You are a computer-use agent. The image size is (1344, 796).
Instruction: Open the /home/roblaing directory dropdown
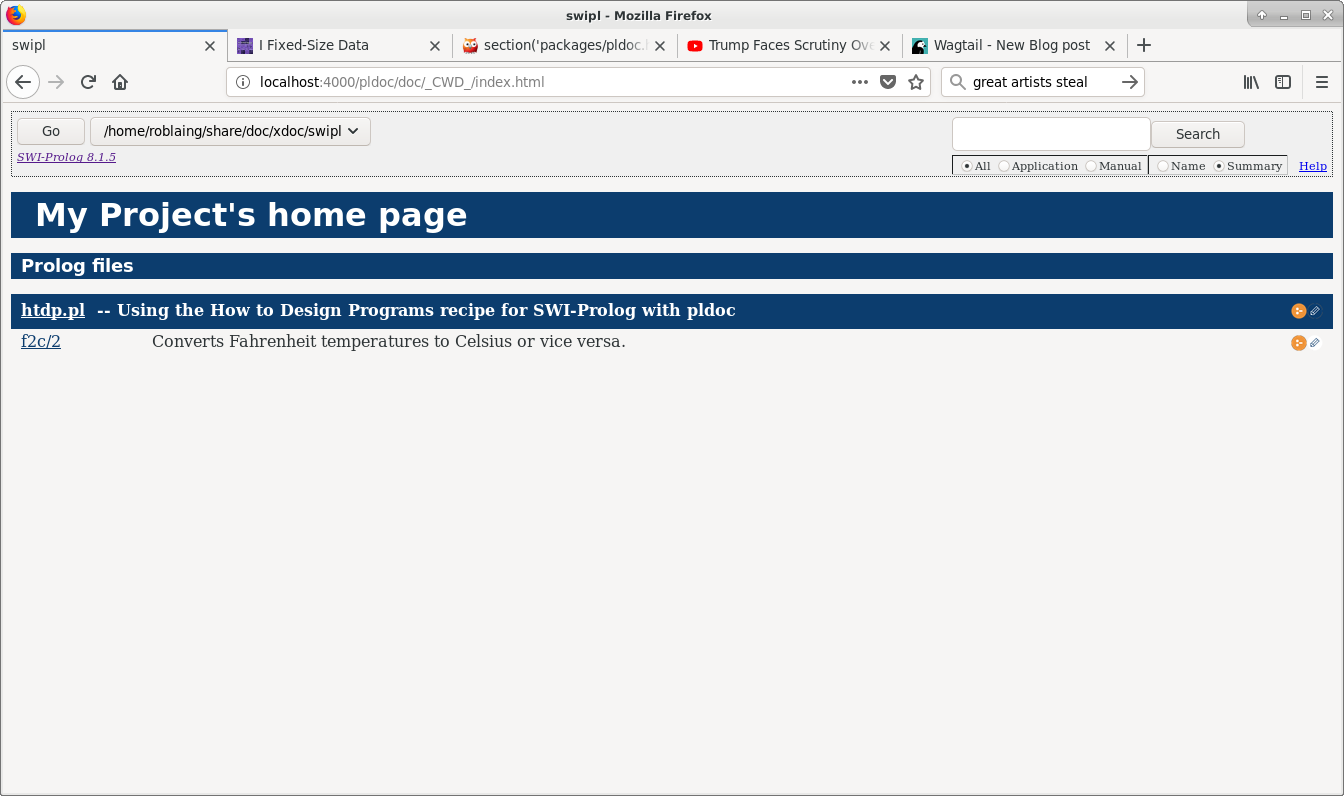230,131
